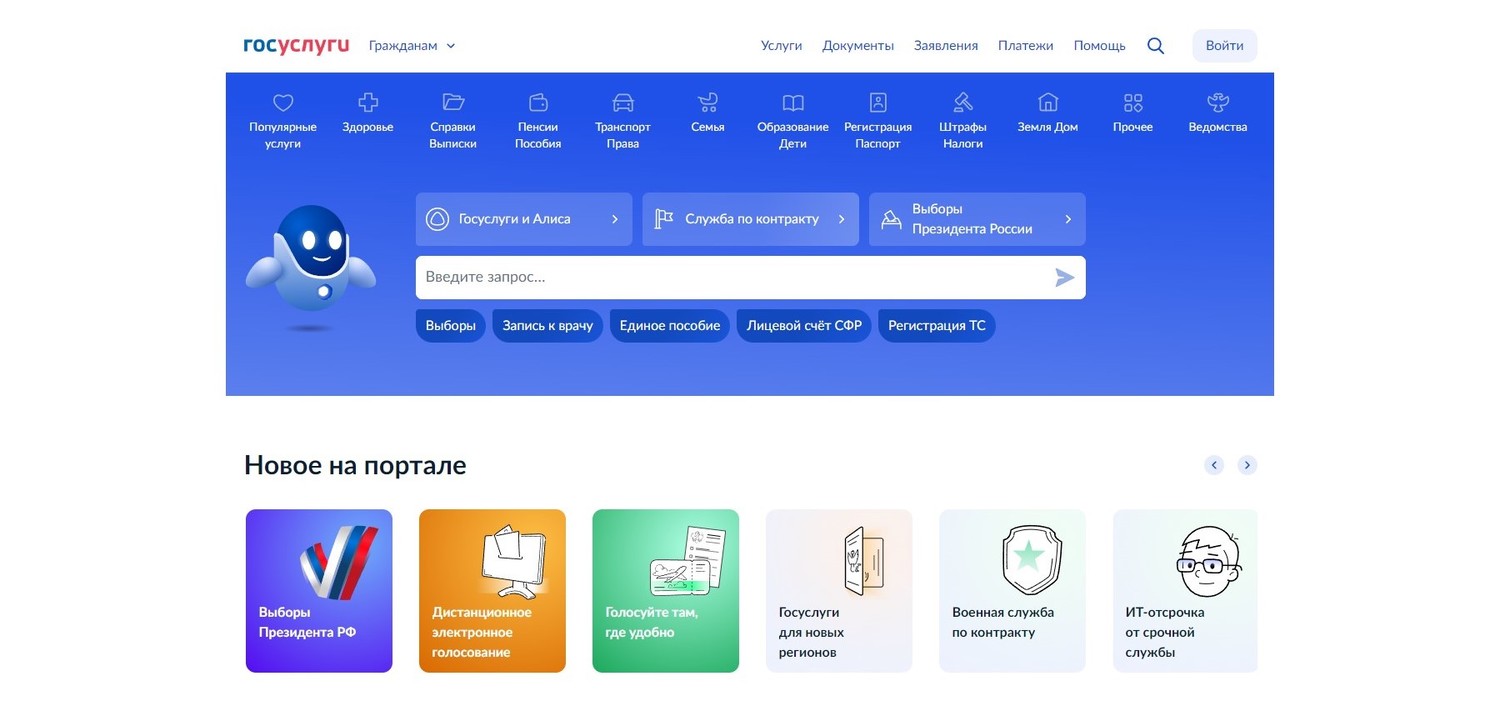Click the Алиса circle icon
The image size is (1500, 721).
click(x=437, y=219)
